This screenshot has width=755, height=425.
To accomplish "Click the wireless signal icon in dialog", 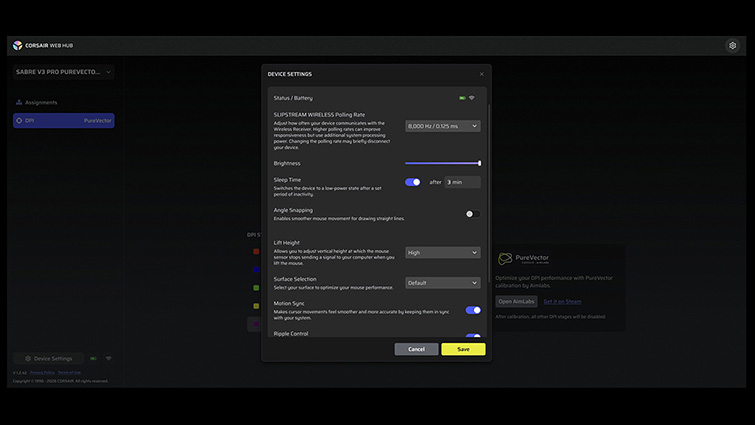I will coord(472,98).
